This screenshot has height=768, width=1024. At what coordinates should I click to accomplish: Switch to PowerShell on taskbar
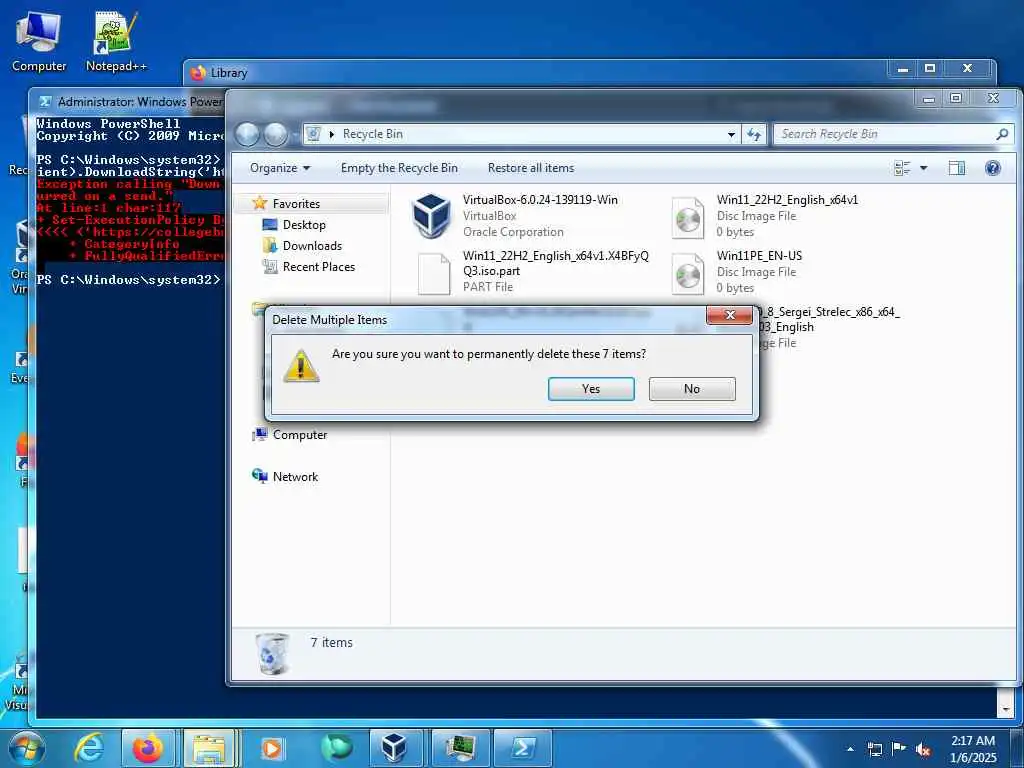pos(522,748)
